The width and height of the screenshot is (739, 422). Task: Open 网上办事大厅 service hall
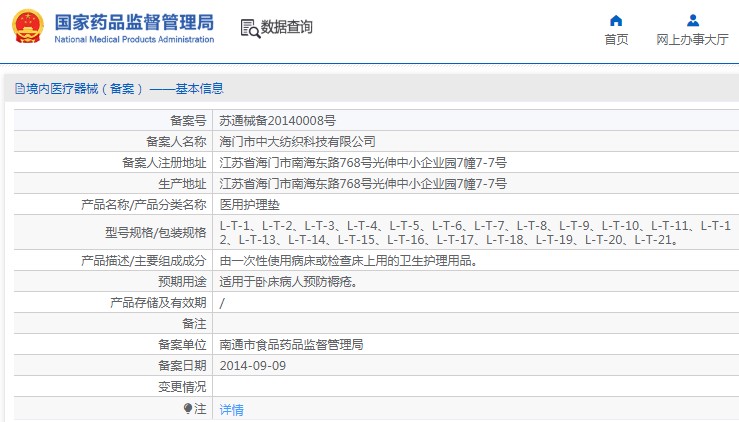(692, 40)
